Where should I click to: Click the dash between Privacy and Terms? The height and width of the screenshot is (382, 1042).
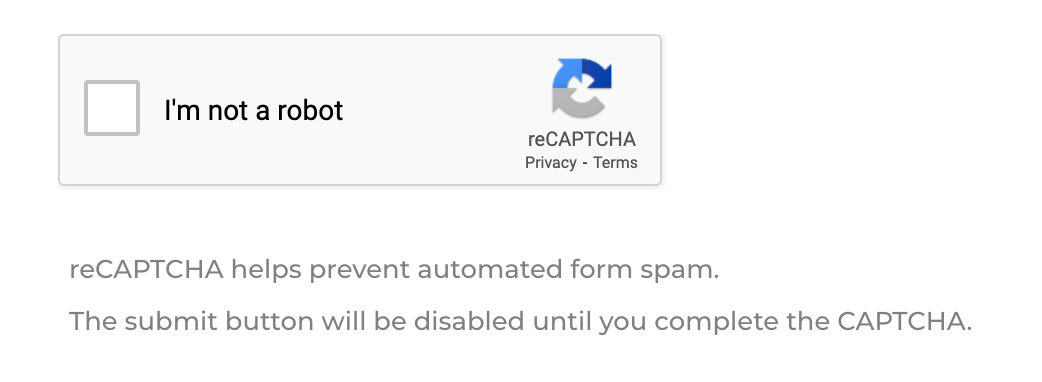coord(585,163)
